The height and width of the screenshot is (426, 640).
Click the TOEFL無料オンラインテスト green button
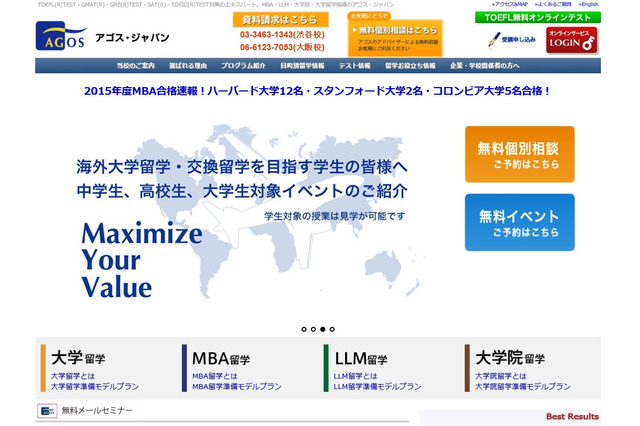tap(538, 18)
